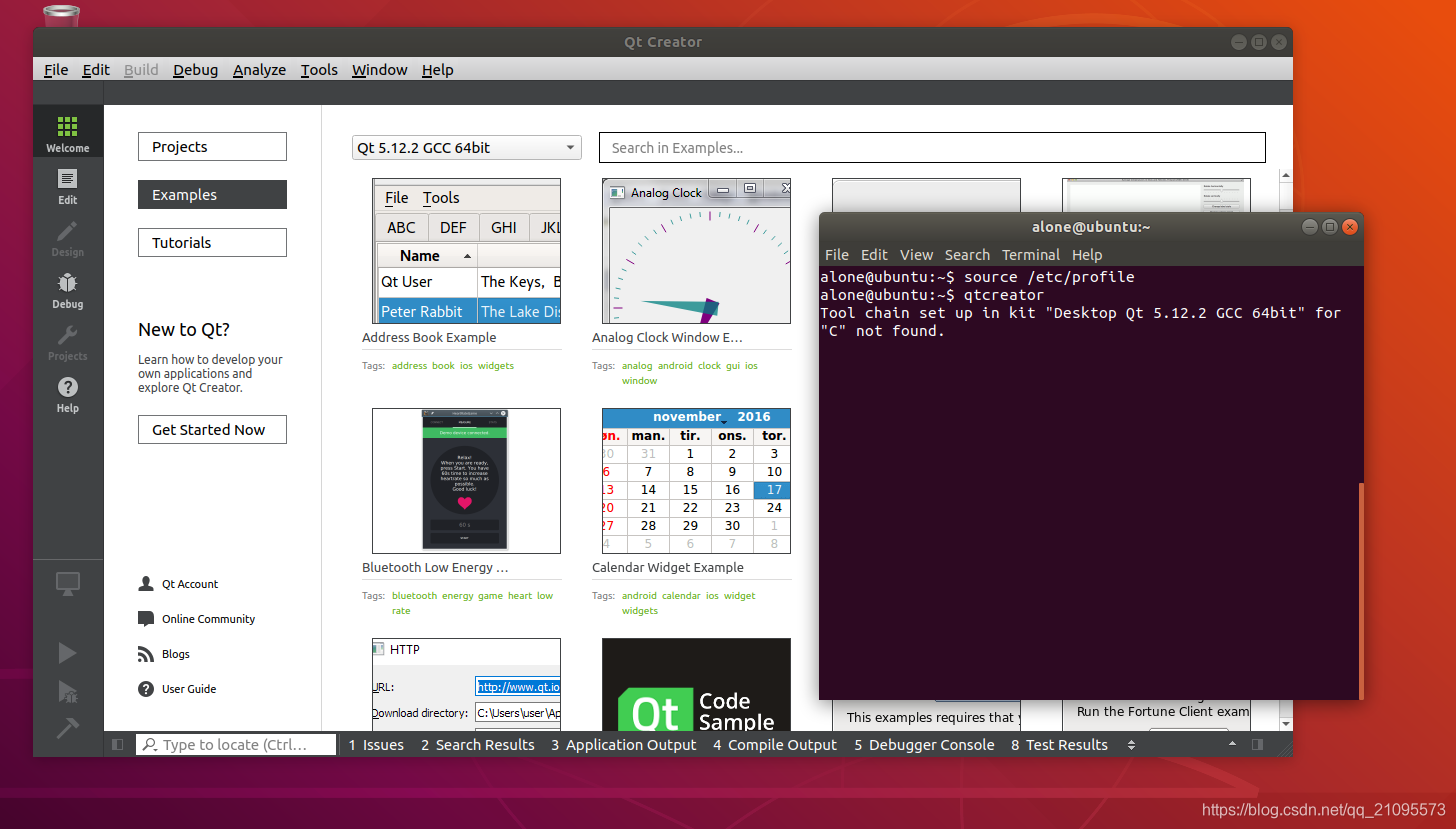The image size is (1456, 829).
Task: Click the Get Started Now button
Action: (x=212, y=429)
